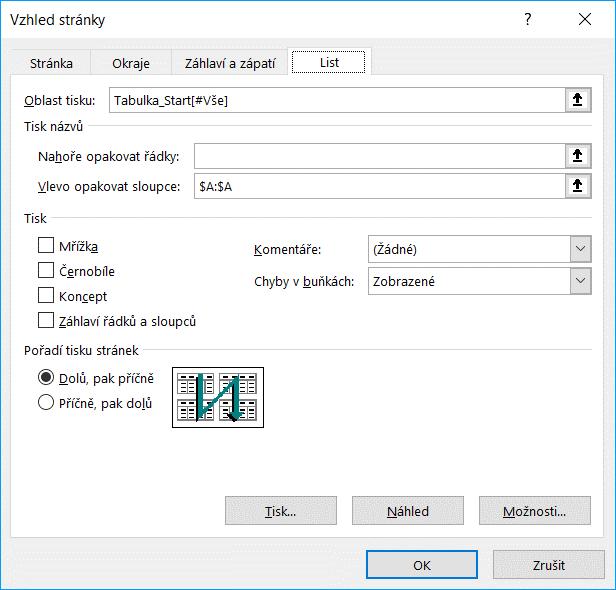Click the Oblast tisku input field

(x=337, y=100)
